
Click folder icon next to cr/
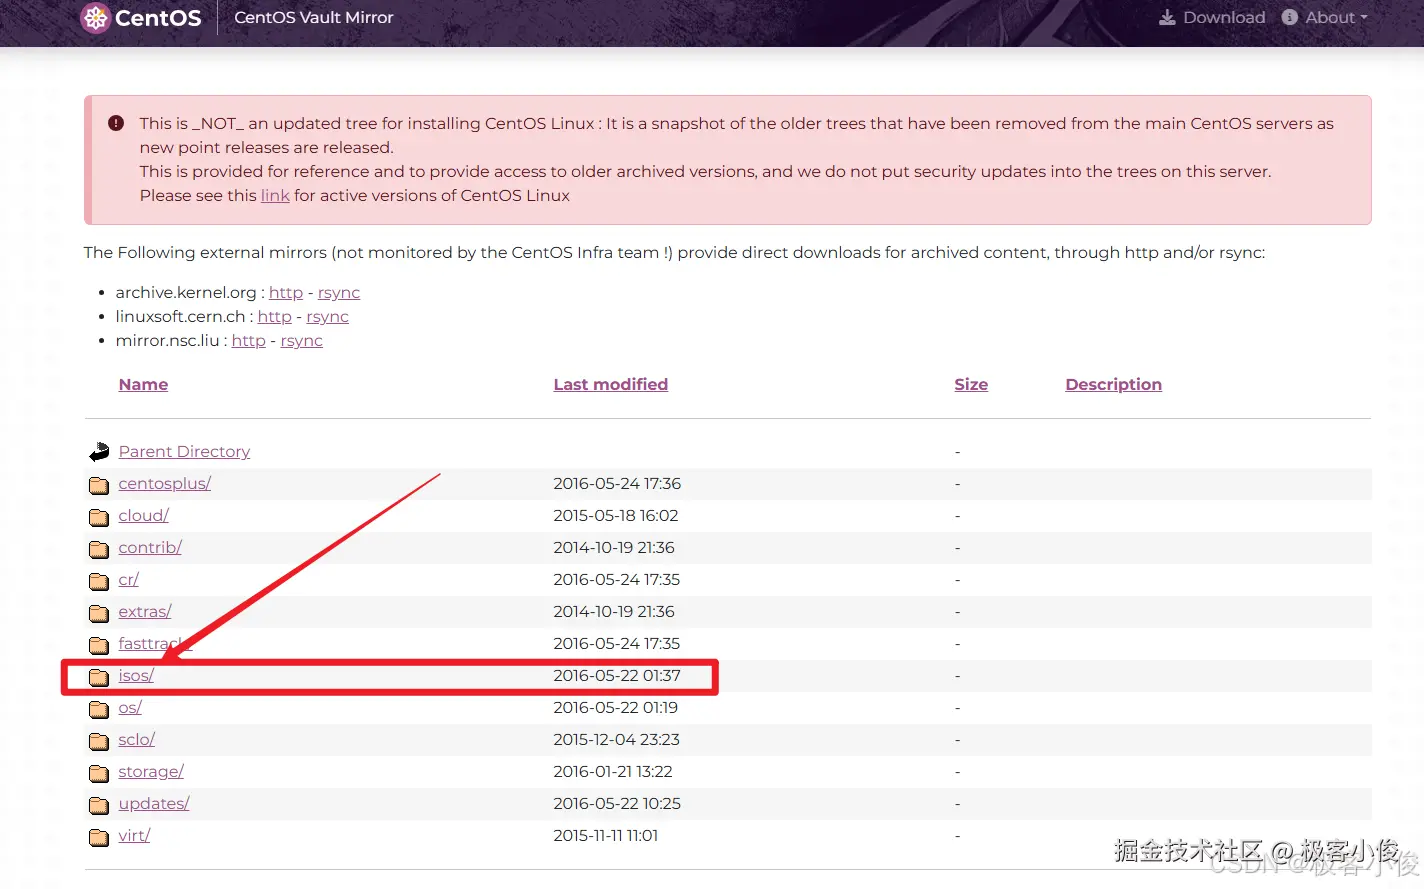tap(99, 581)
